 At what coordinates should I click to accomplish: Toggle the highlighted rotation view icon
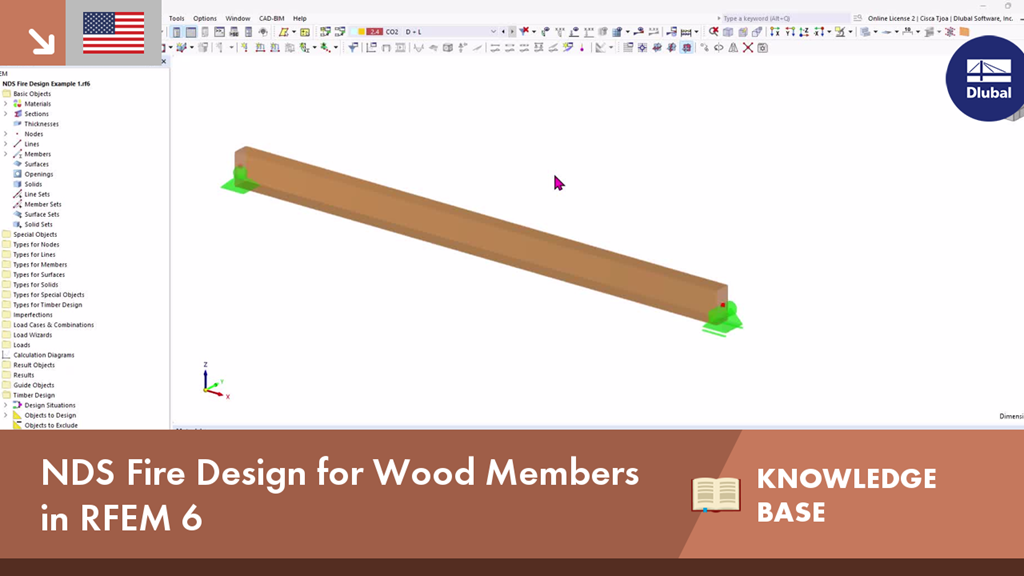(686, 48)
